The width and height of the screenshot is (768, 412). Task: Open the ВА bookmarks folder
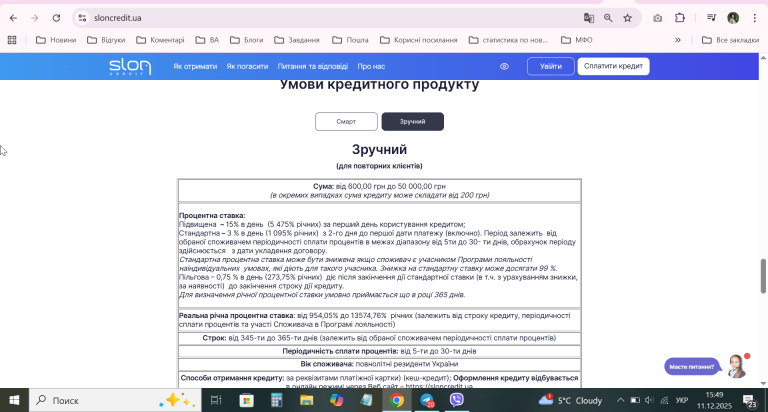tap(207, 40)
